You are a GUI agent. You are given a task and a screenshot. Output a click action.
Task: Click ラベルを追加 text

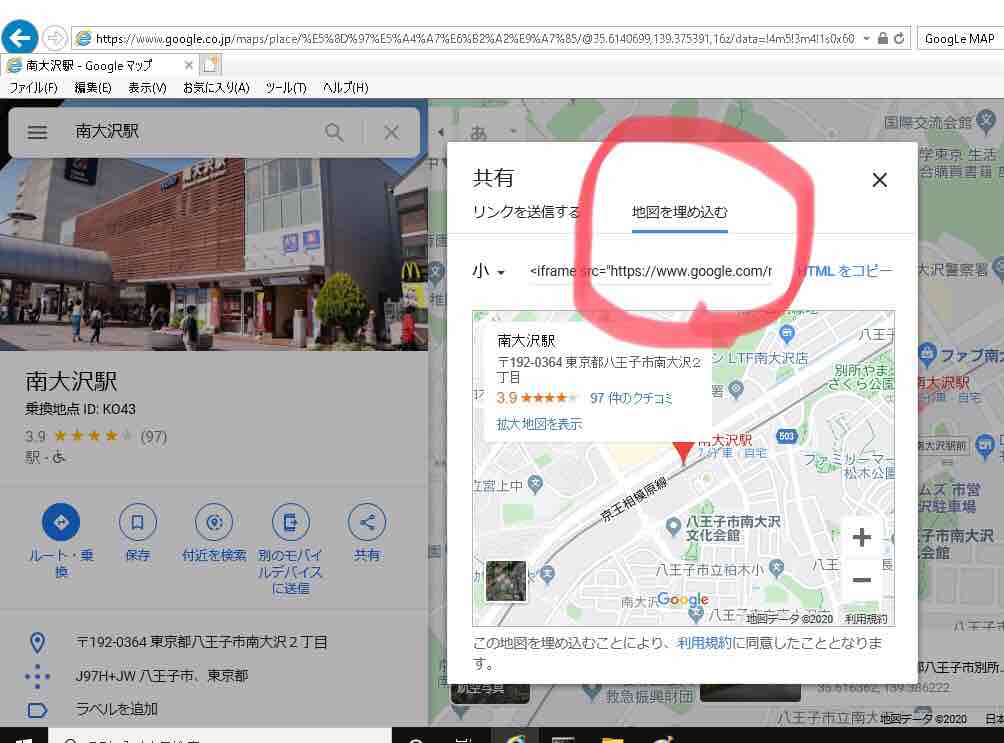[117, 709]
